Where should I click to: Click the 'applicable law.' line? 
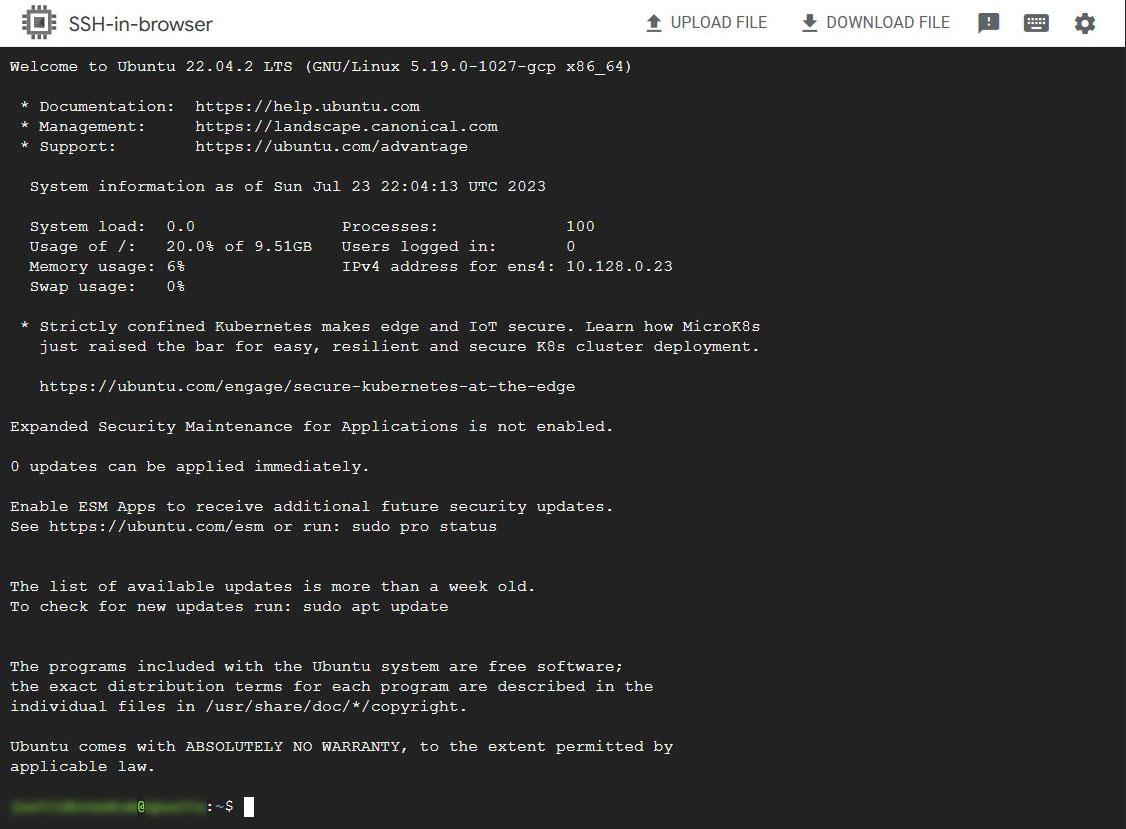click(83, 767)
